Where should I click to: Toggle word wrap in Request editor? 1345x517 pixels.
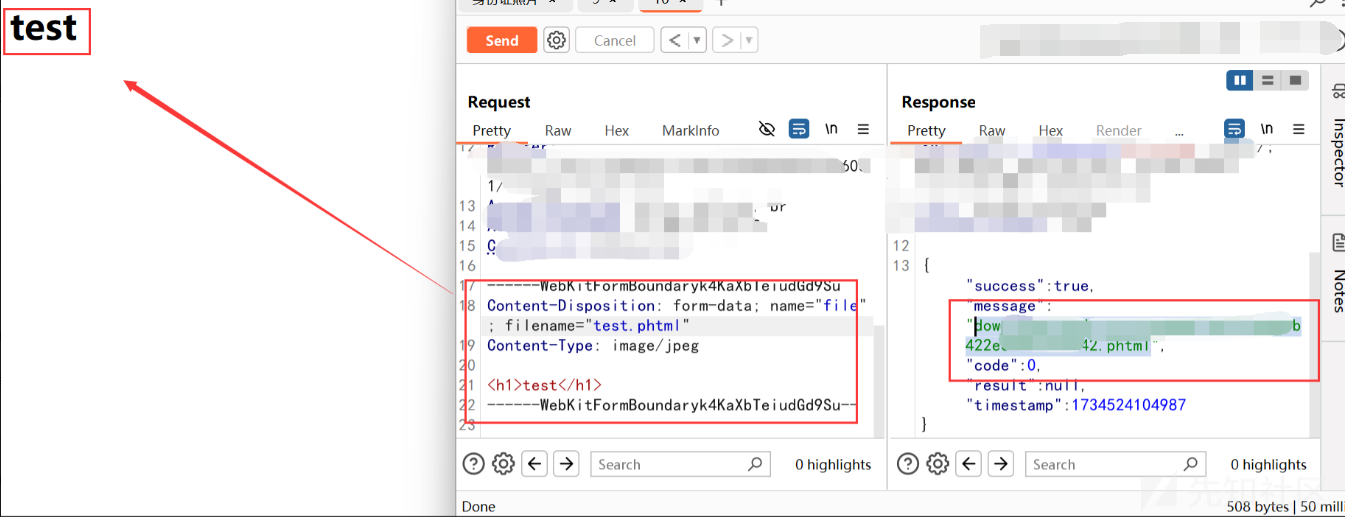click(799, 129)
